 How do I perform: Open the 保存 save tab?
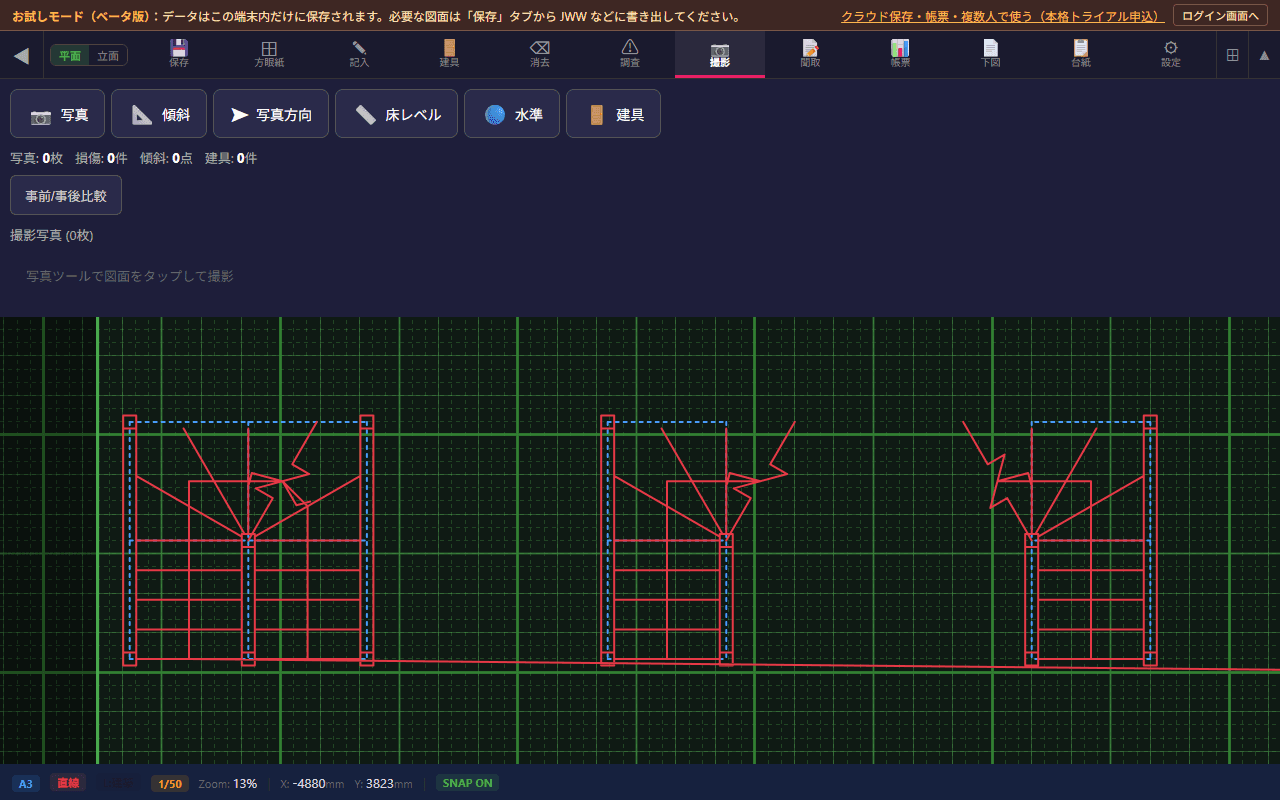point(179,54)
